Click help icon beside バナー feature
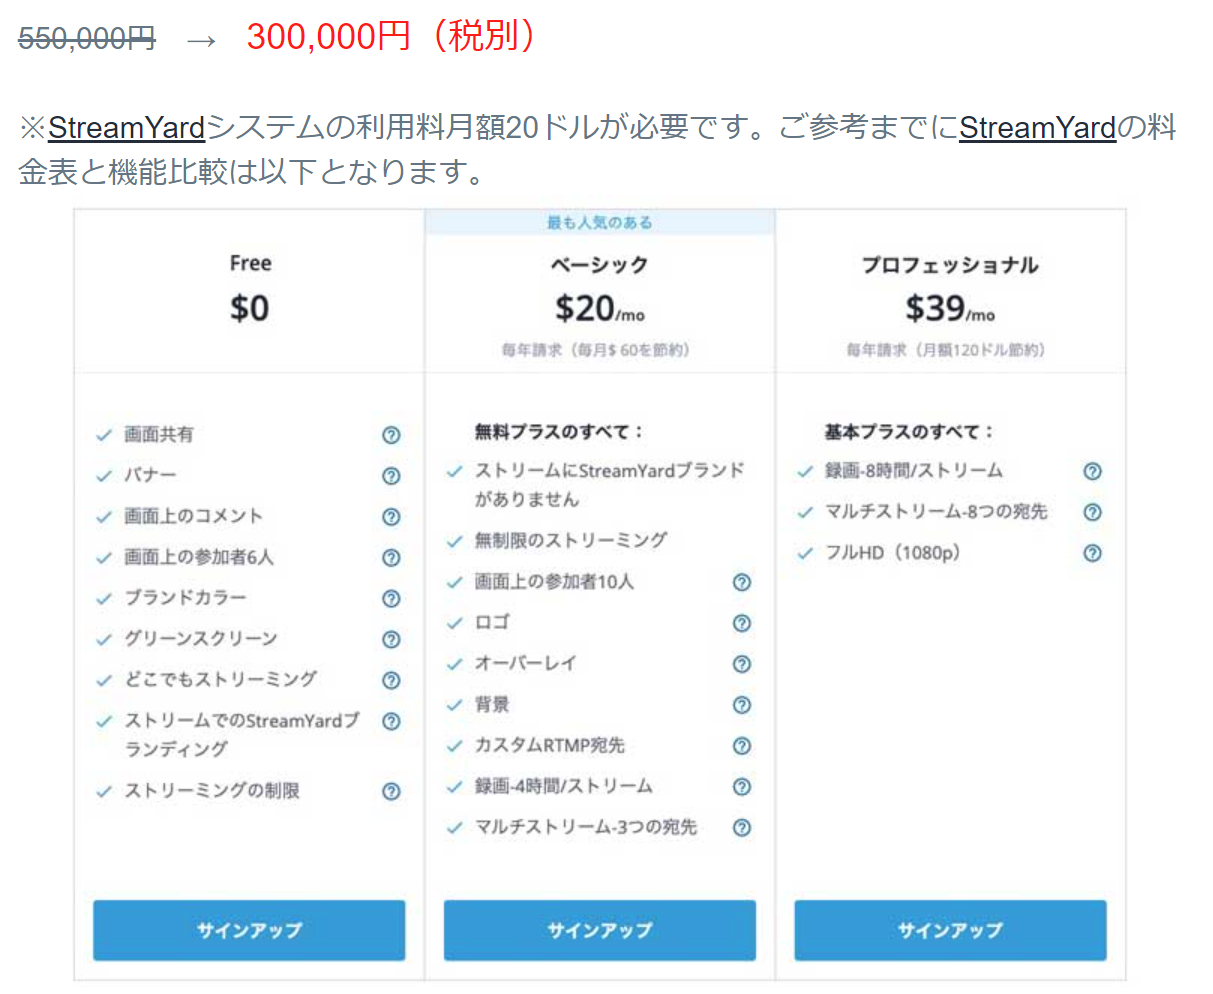Viewport: 1213px width, 994px height. tap(391, 476)
